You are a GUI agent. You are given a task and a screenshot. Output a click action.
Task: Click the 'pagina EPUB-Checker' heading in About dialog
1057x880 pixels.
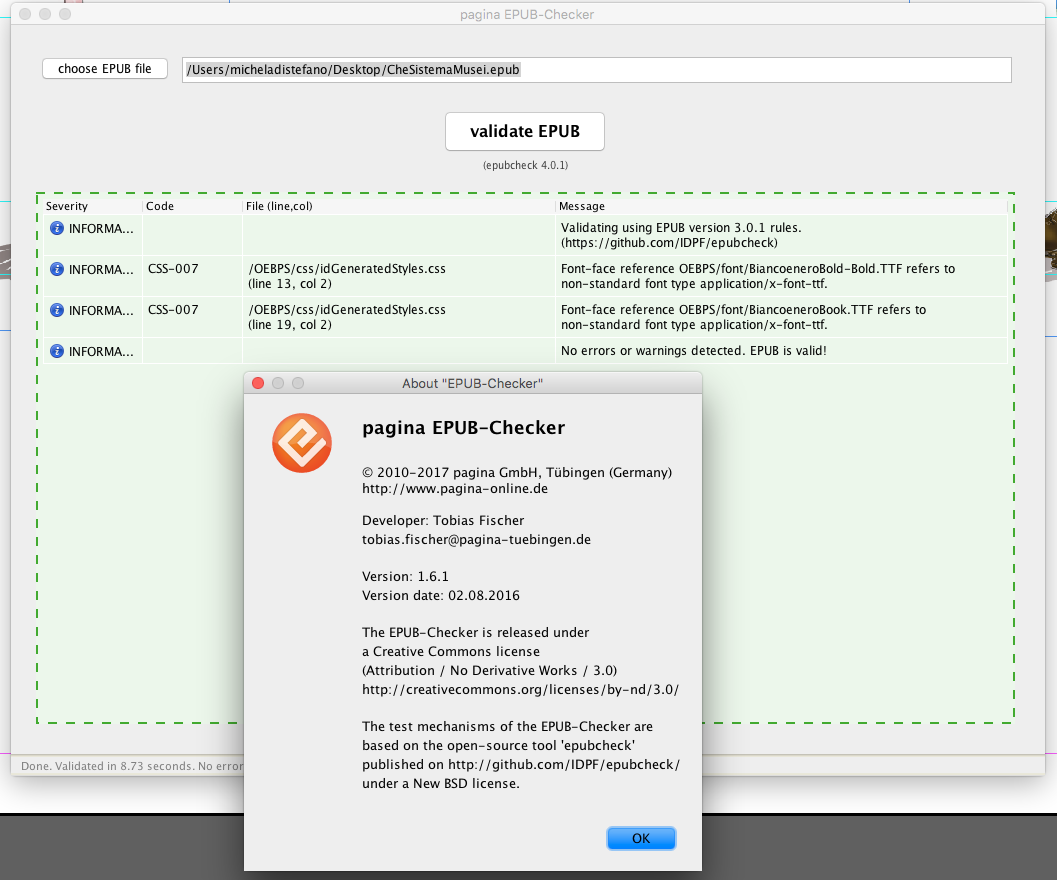click(464, 428)
